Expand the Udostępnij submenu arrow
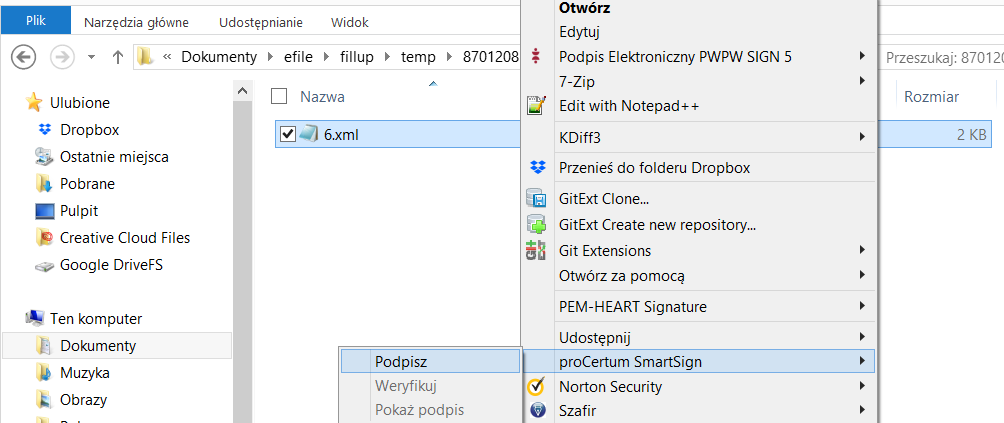This screenshot has height=423, width=1004. tap(862, 336)
